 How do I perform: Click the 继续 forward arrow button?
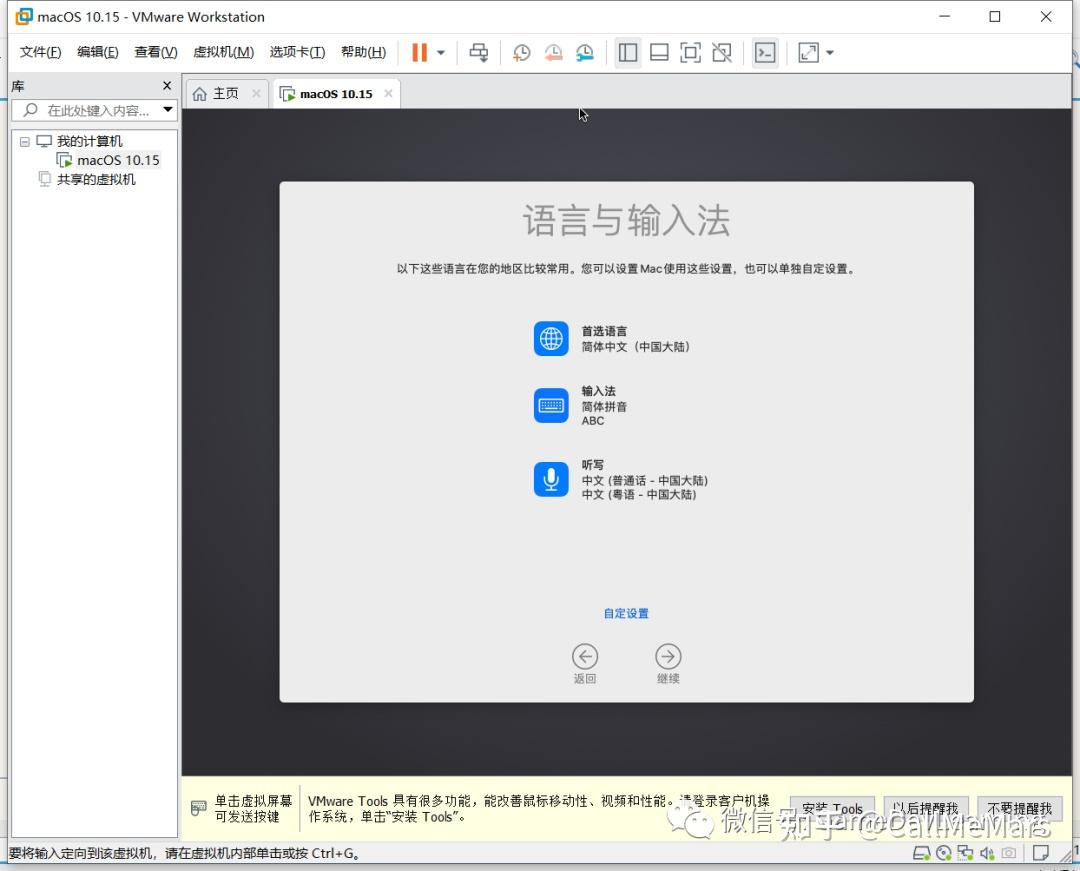point(668,657)
